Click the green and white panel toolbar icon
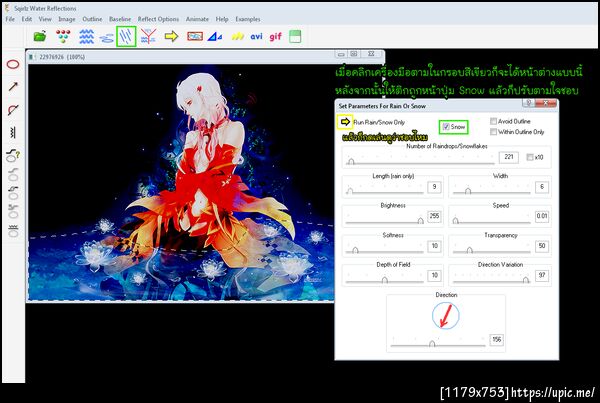Viewport: 600px width, 403px height. 295,37
